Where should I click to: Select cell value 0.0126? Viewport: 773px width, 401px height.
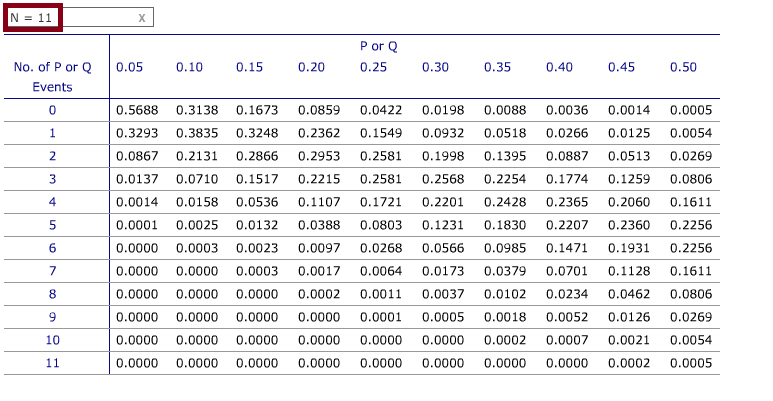pyautogui.click(x=629, y=317)
